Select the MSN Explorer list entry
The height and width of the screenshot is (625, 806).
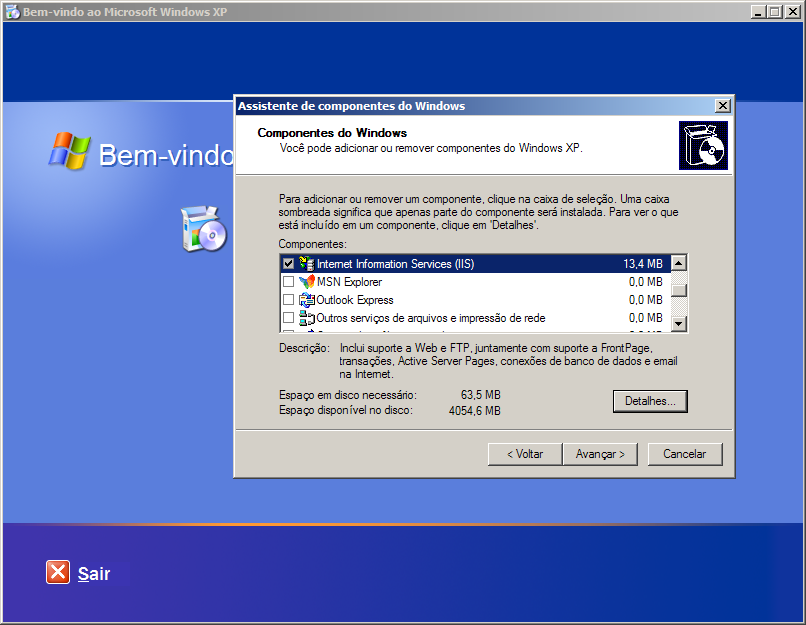pos(475,282)
